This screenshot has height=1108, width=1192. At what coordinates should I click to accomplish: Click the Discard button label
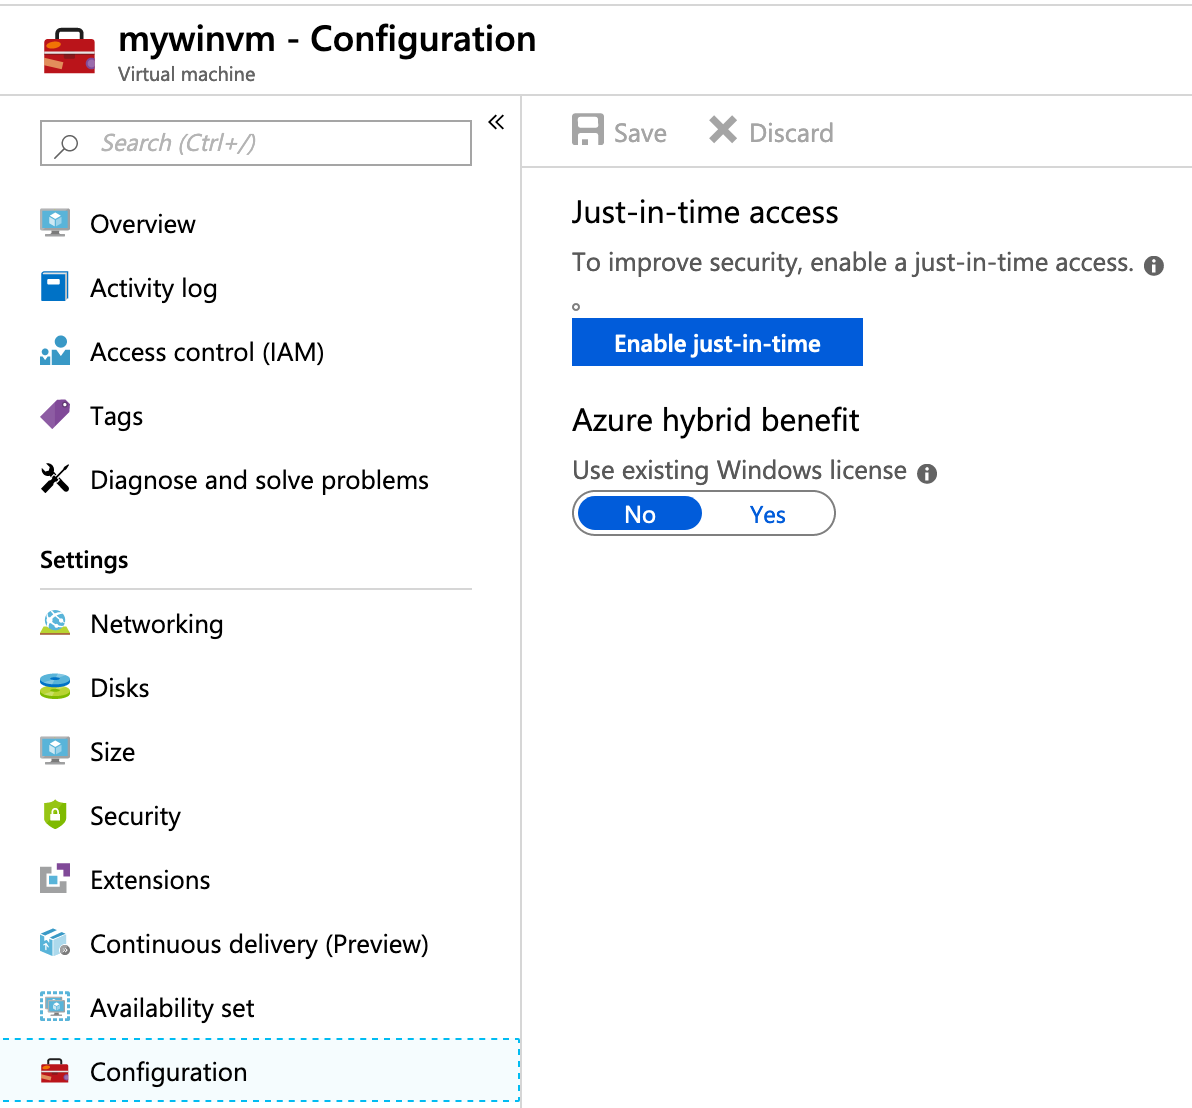pyautogui.click(x=791, y=133)
